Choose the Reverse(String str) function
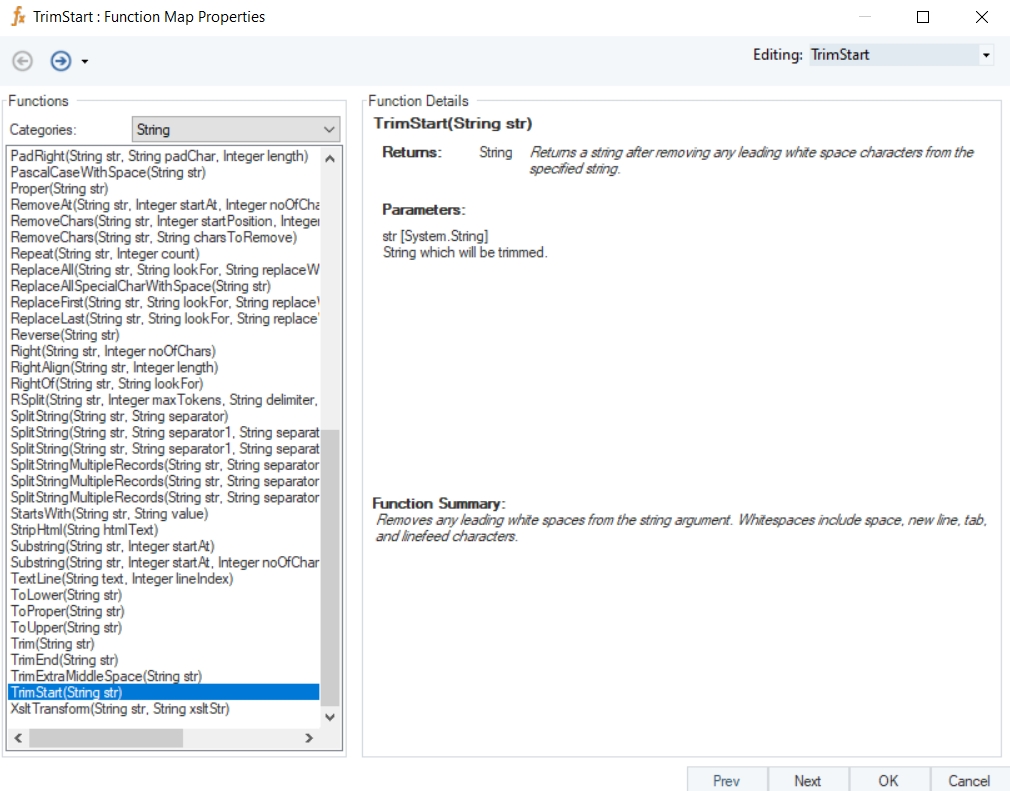The height and width of the screenshot is (791, 1010). tap(64, 335)
